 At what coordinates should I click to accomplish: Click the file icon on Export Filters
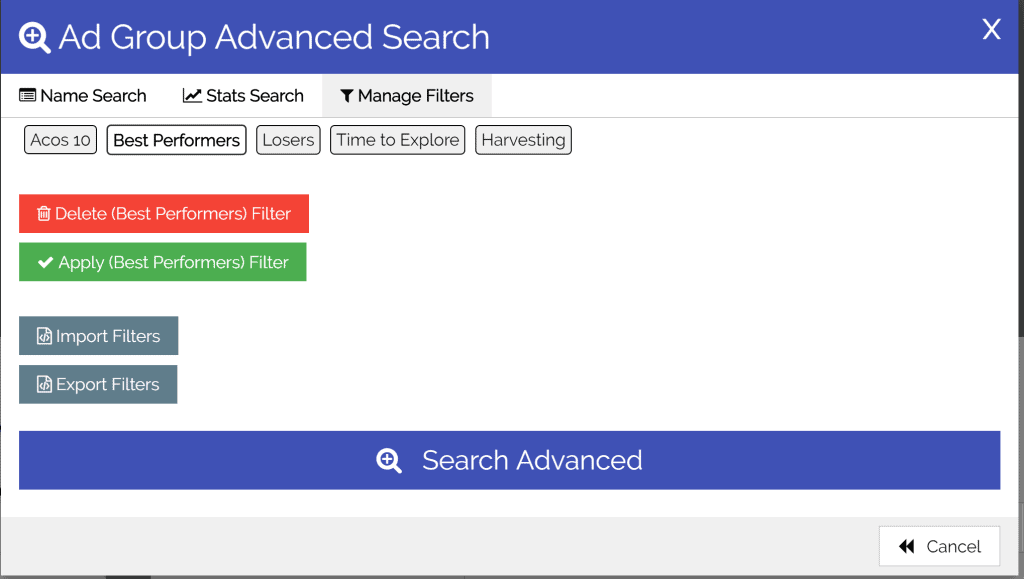(44, 384)
